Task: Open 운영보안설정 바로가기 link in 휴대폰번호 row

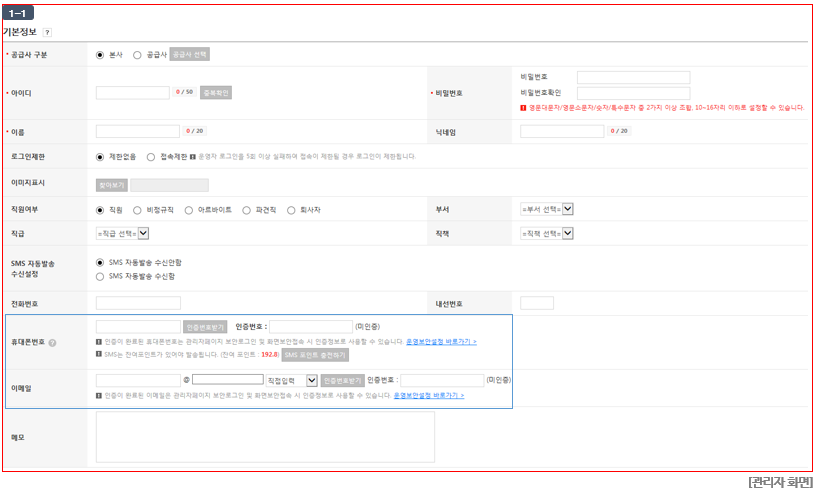Action: 441,342
